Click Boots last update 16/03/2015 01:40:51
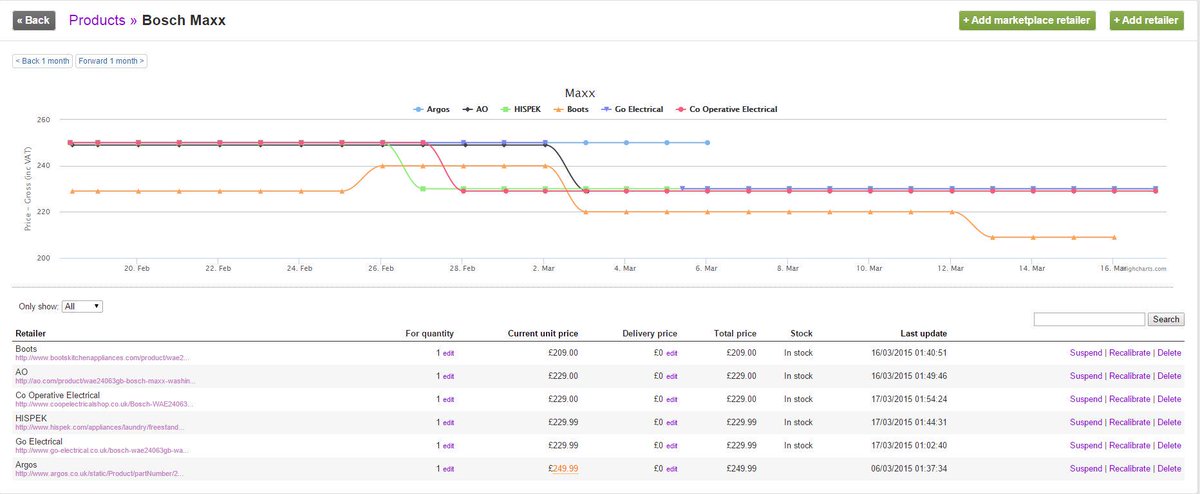 [x=908, y=352]
